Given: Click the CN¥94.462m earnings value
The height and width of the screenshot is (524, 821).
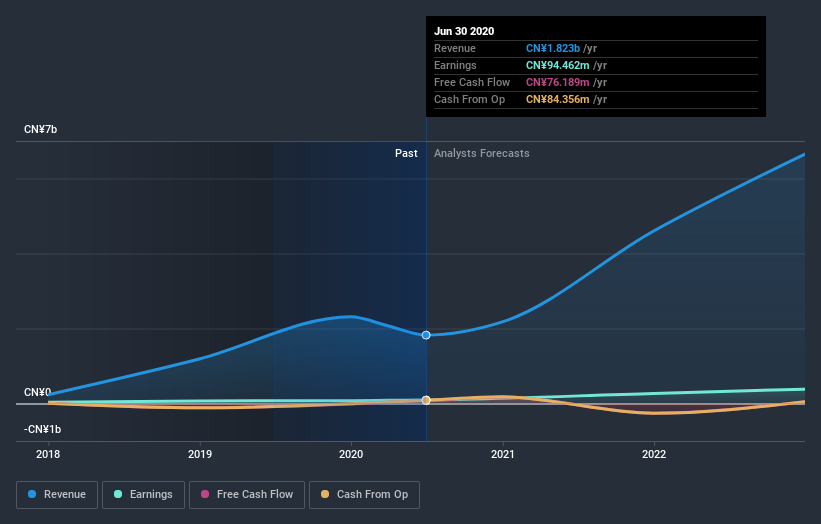Looking at the screenshot, I should pyautogui.click(x=558, y=65).
